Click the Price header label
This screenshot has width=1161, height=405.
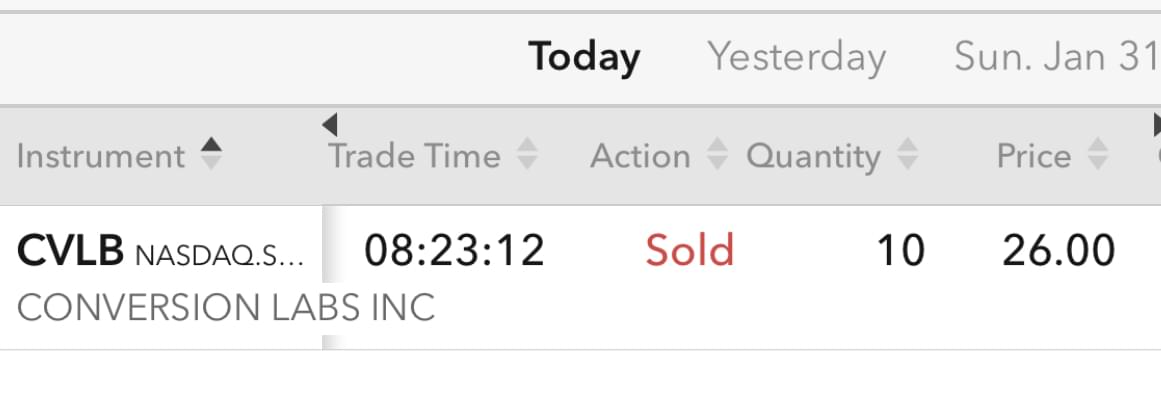1033,156
